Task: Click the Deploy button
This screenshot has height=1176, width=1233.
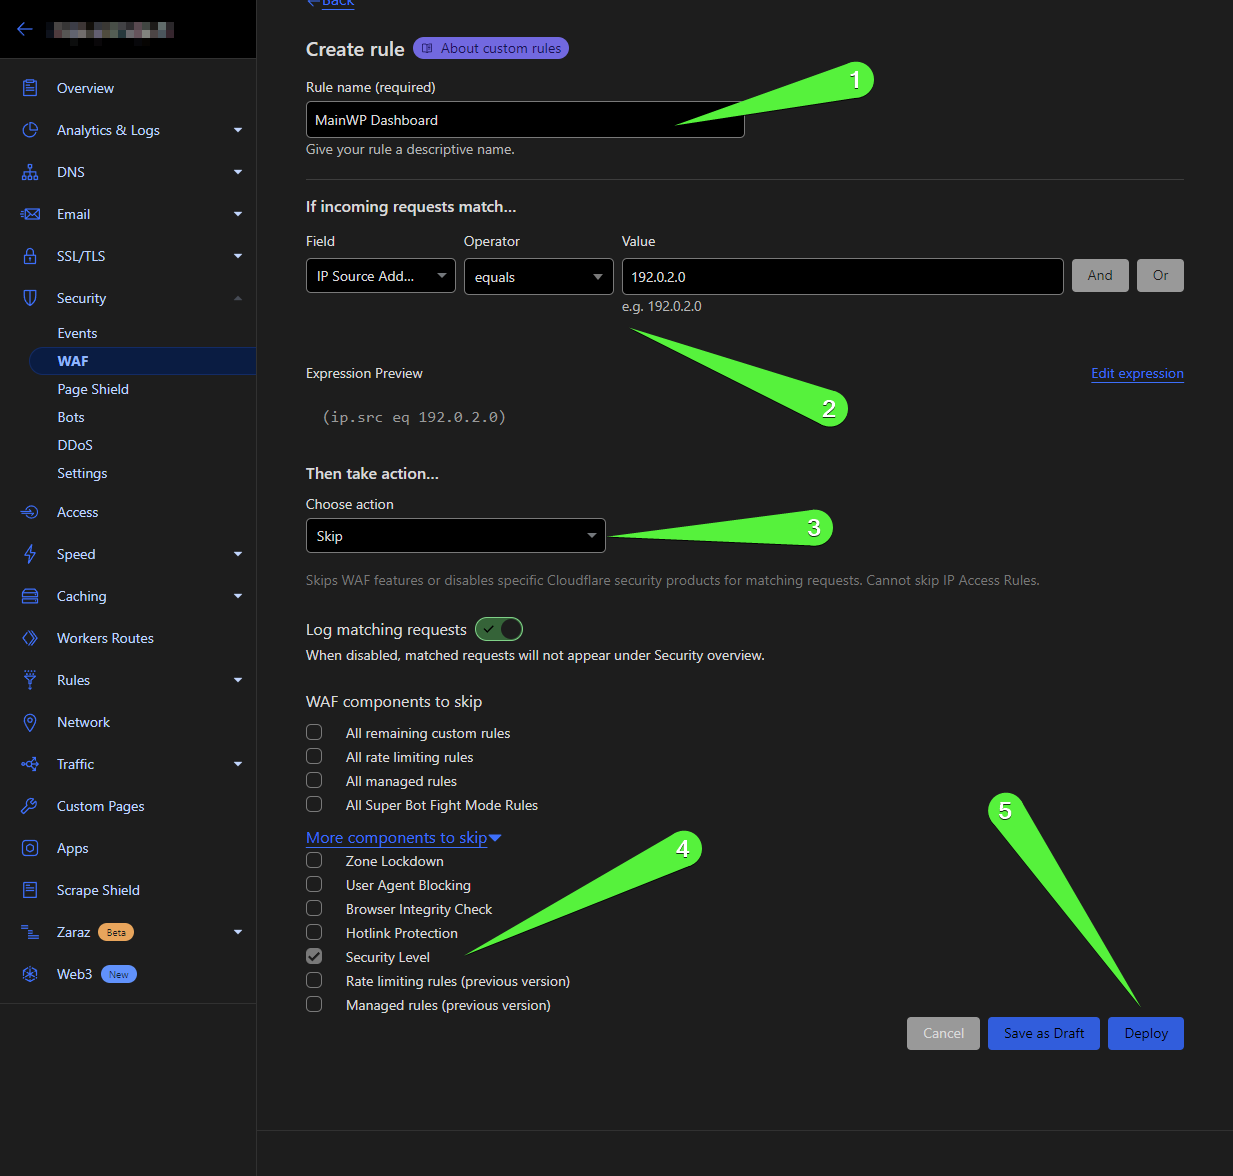Action: point(1145,1033)
